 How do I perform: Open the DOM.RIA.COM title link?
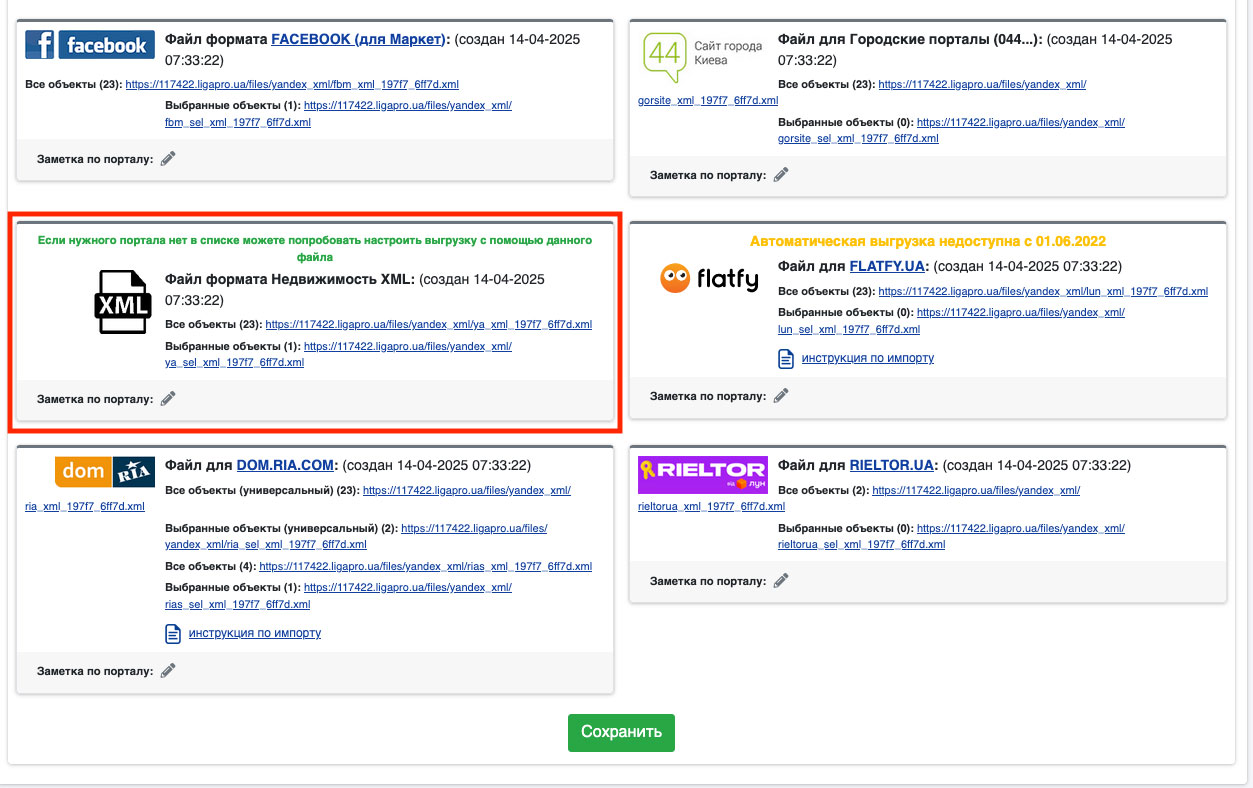(287, 465)
